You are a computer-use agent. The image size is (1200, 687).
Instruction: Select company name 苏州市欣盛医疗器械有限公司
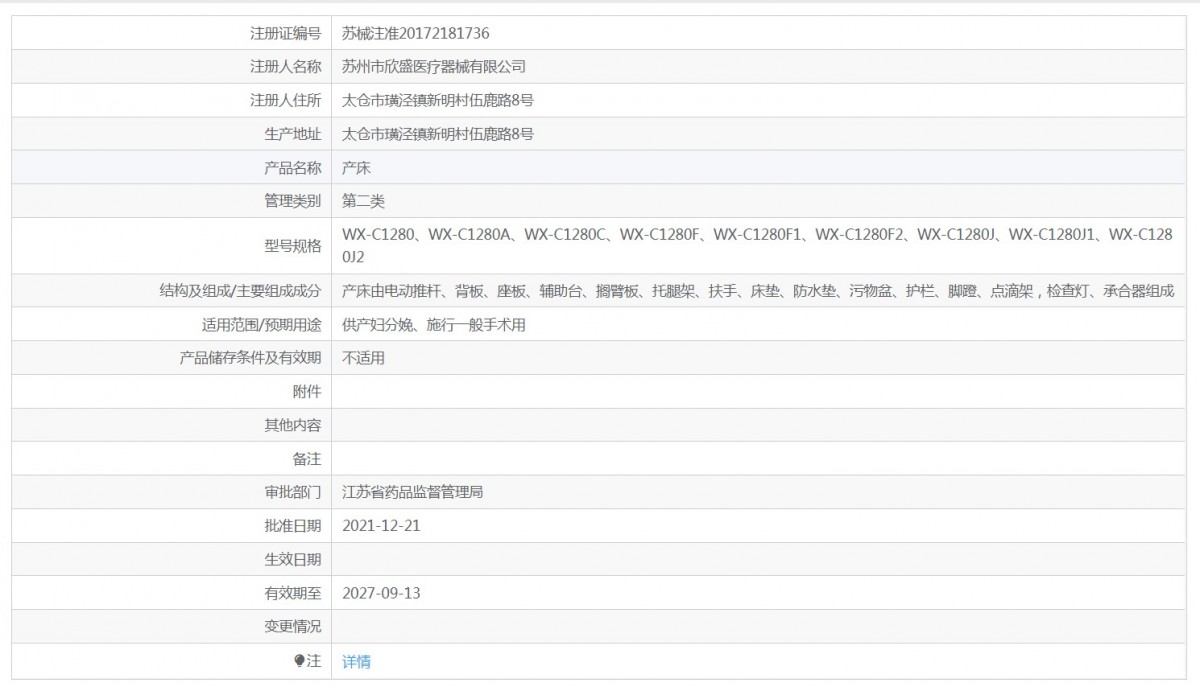[434, 67]
